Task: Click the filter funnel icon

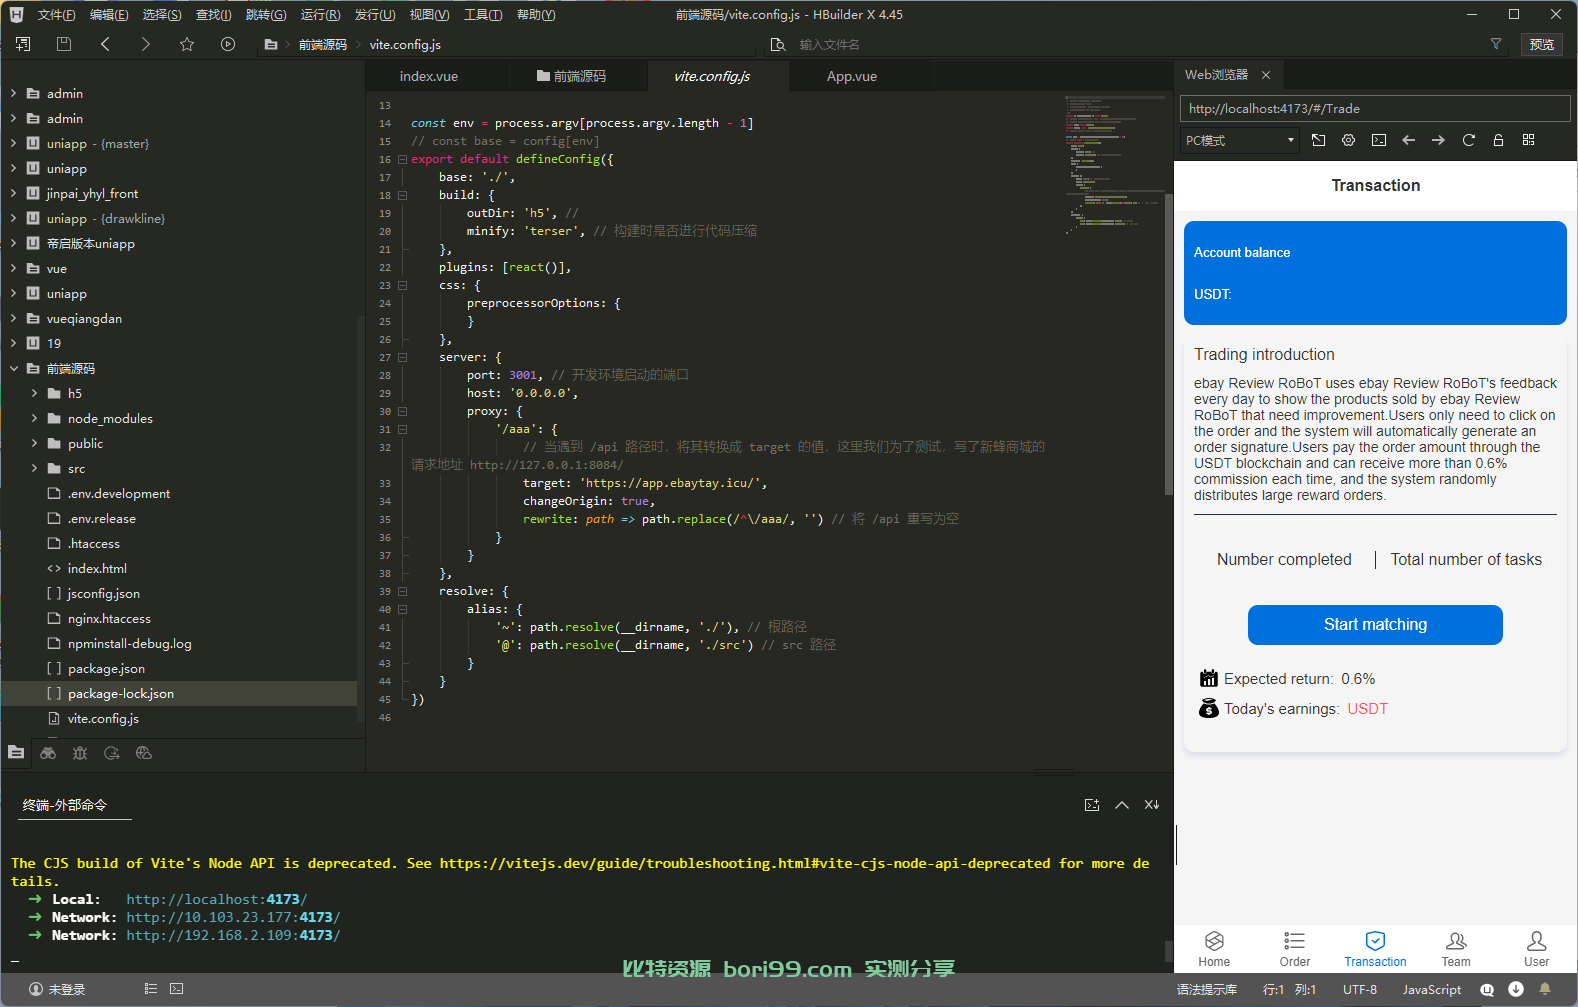Action: click(1496, 44)
